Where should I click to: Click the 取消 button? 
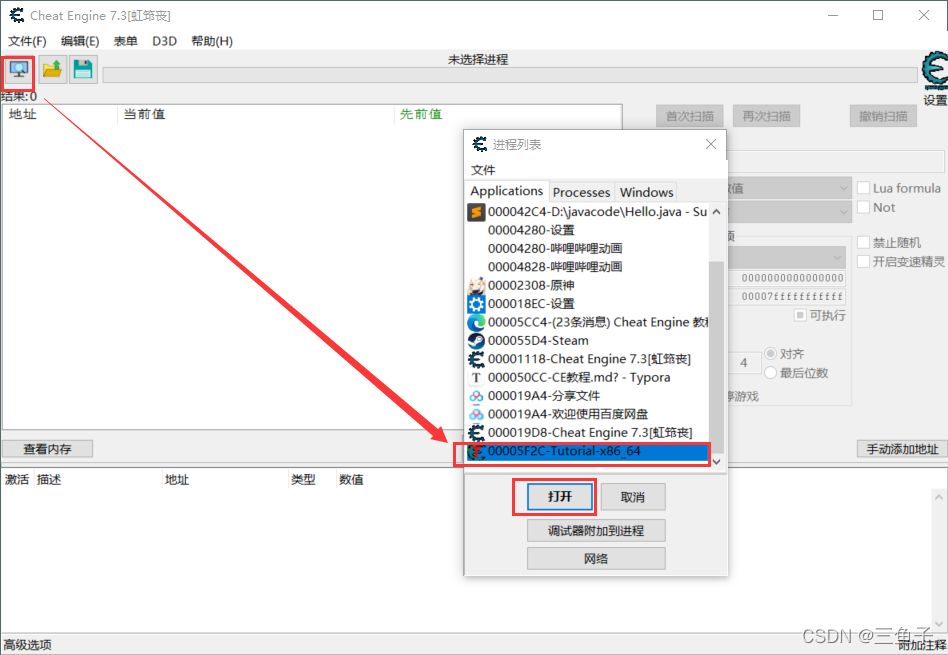(x=633, y=497)
